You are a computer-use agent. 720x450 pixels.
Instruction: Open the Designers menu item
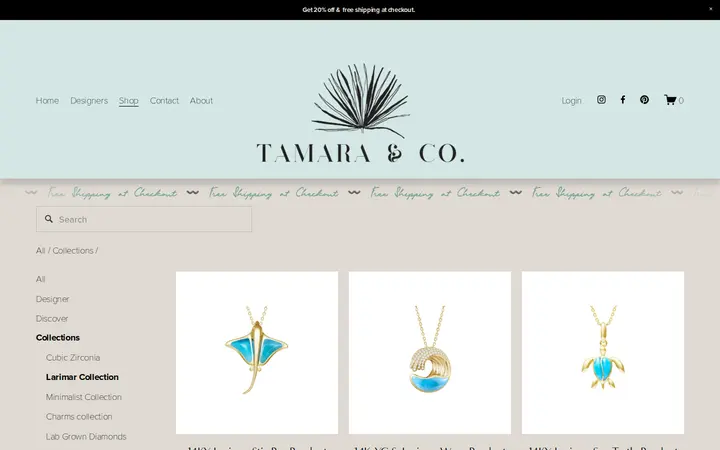tap(89, 101)
